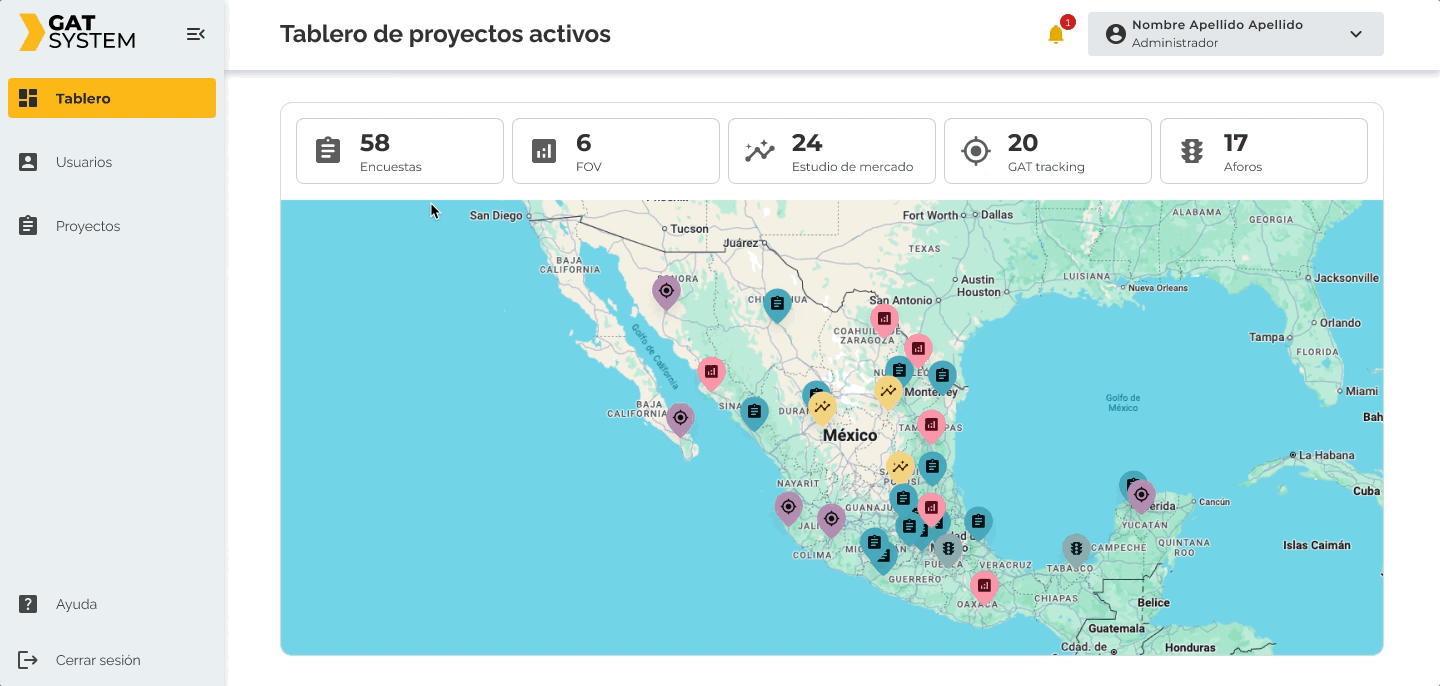Click the purple tracking marker in Sonora
The width and height of the screenshot is (1440, 686).
coord(666,291)
